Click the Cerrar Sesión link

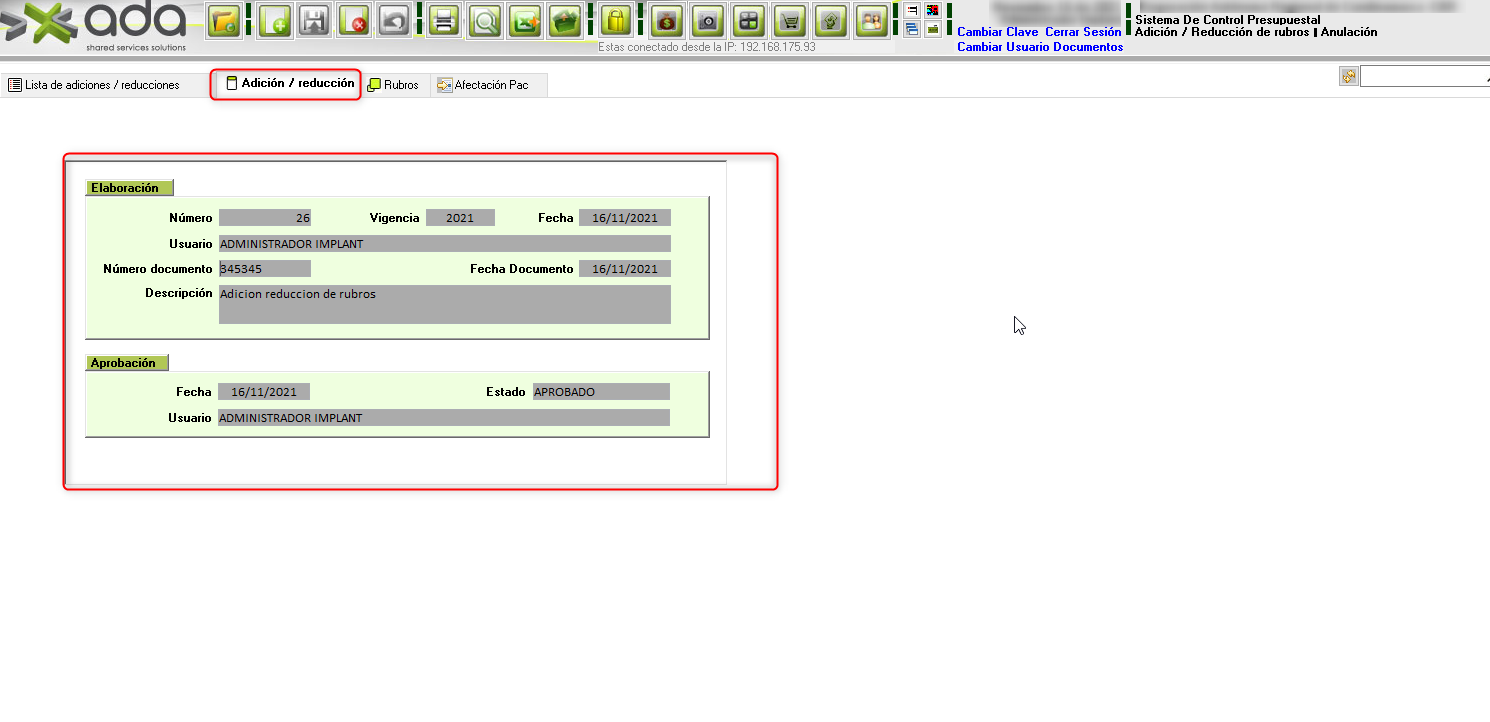(x=1083, y=32)
